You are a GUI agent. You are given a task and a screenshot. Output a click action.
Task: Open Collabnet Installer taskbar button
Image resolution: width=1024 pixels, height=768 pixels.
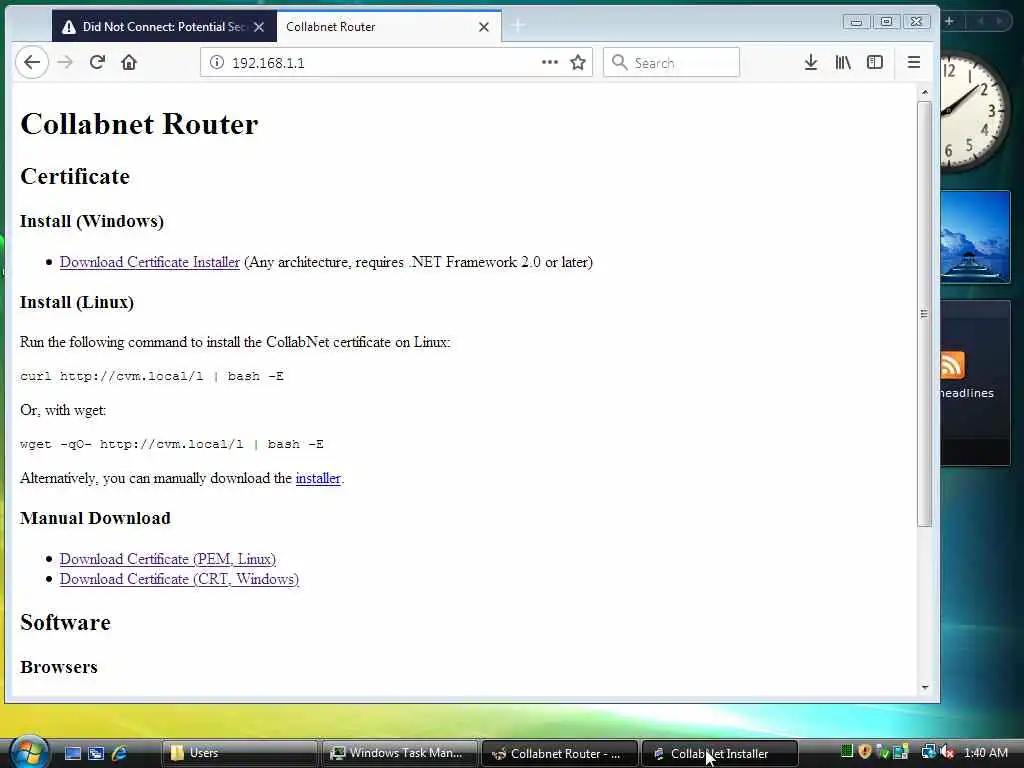click(719, 753)
